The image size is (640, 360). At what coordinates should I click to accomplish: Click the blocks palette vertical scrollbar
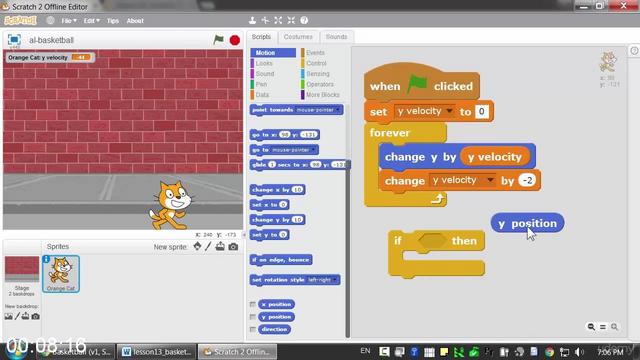tap(348, 249)
